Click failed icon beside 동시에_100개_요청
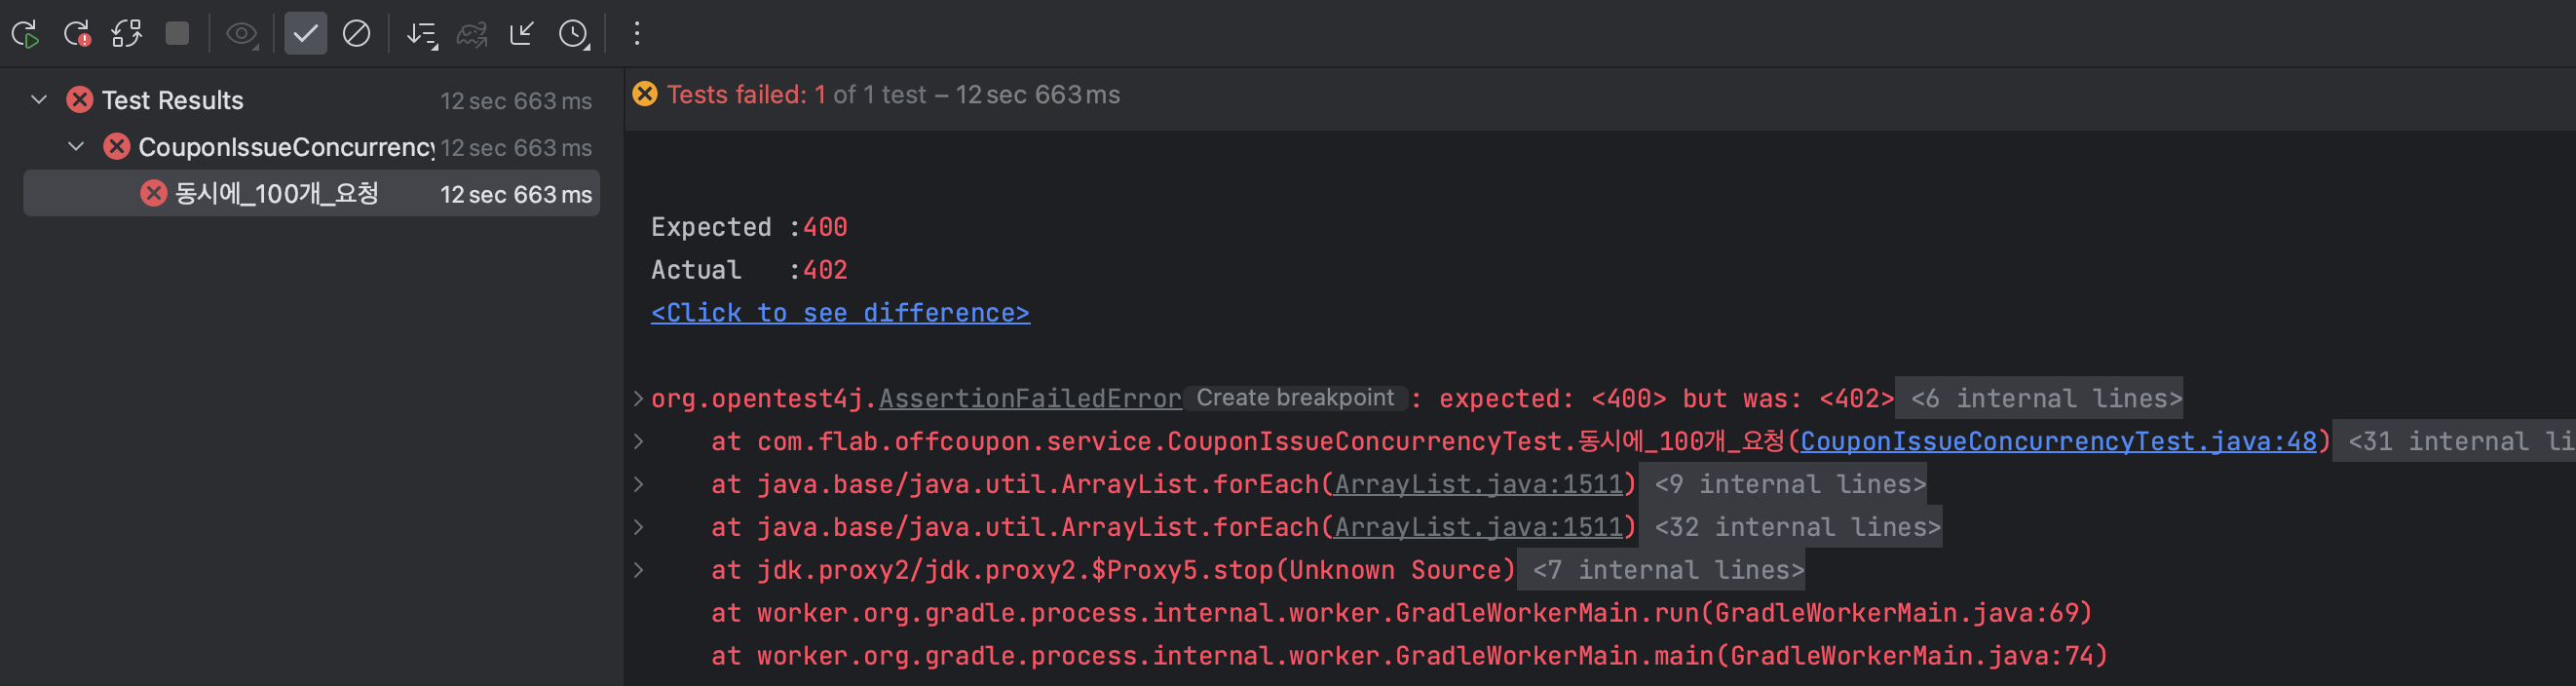The height and width of the screenshot is (686, 2576). 154,194
